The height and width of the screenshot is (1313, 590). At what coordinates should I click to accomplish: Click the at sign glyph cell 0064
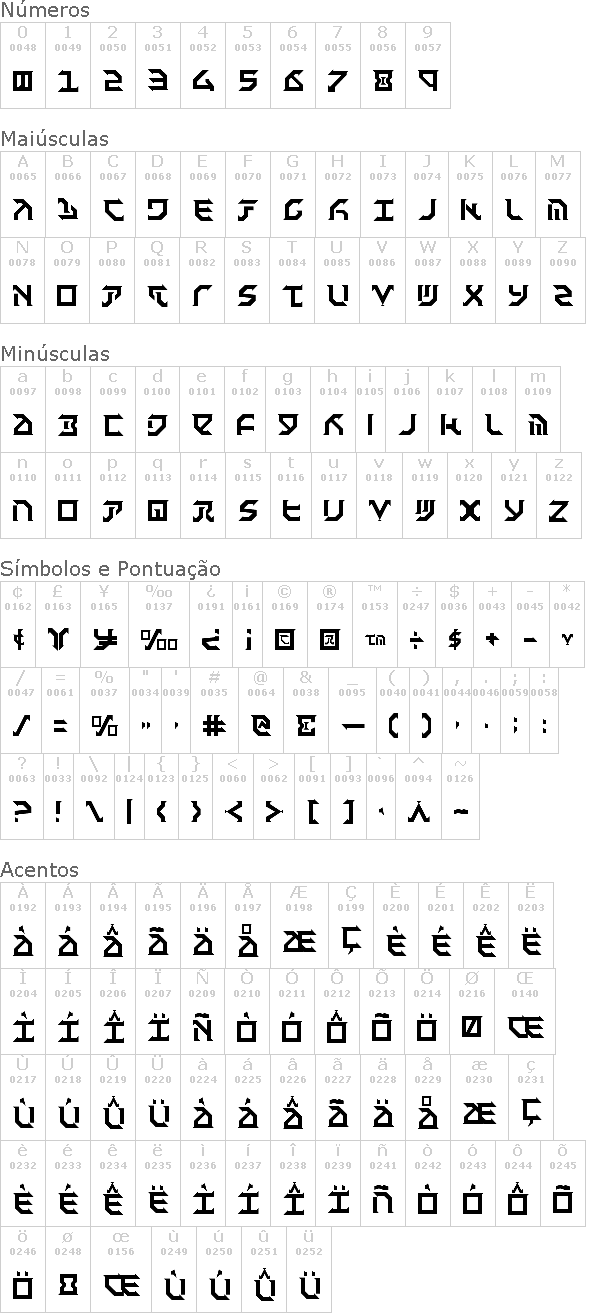click(262, 710)
